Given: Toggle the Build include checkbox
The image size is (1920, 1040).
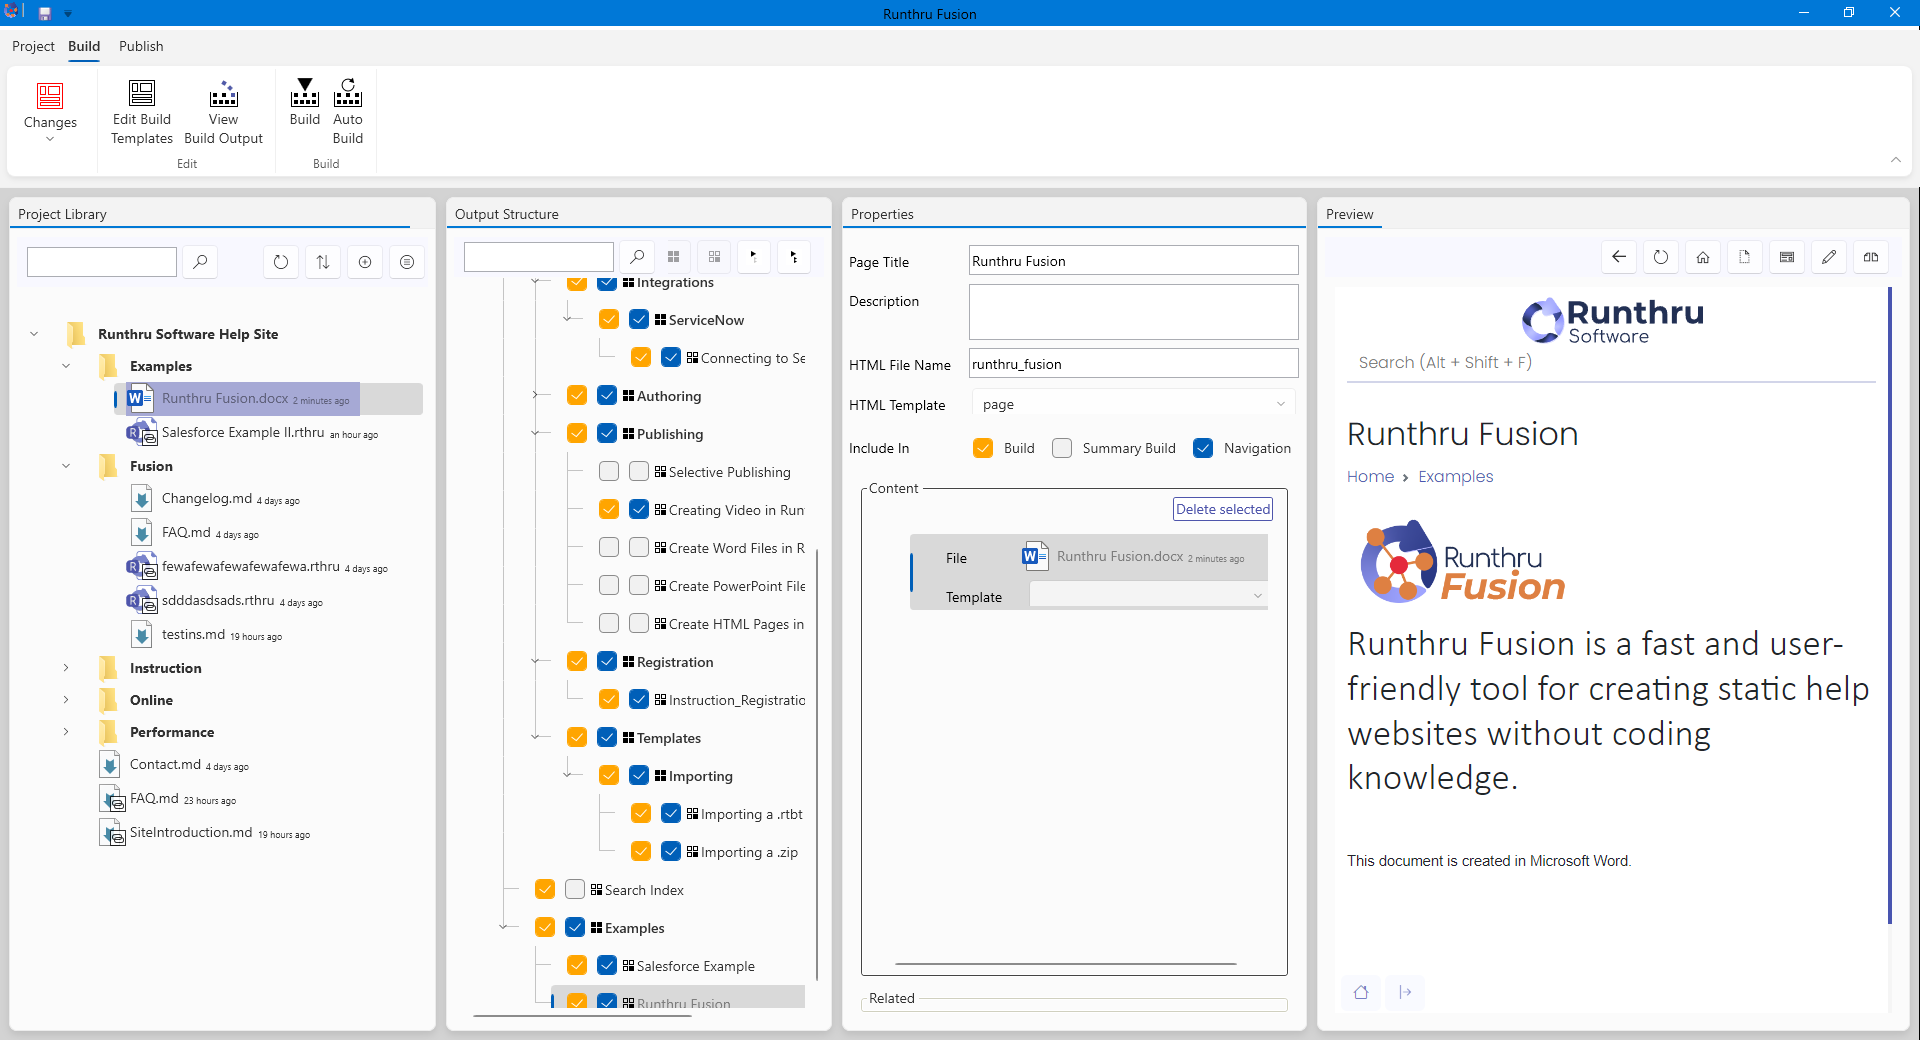Looking at the screenshot, I should point(983,448).
